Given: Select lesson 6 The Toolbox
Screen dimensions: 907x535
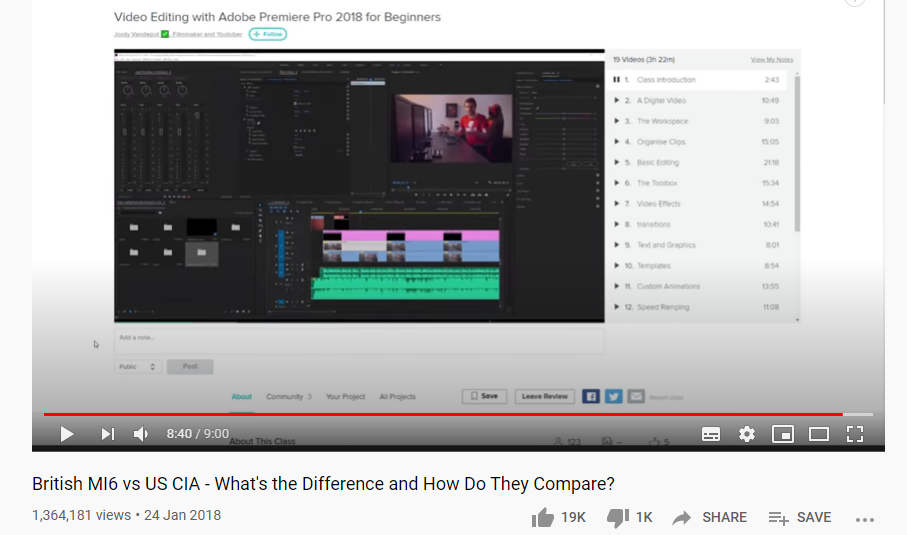Looking at the screenshot, I should click(696, 183).
